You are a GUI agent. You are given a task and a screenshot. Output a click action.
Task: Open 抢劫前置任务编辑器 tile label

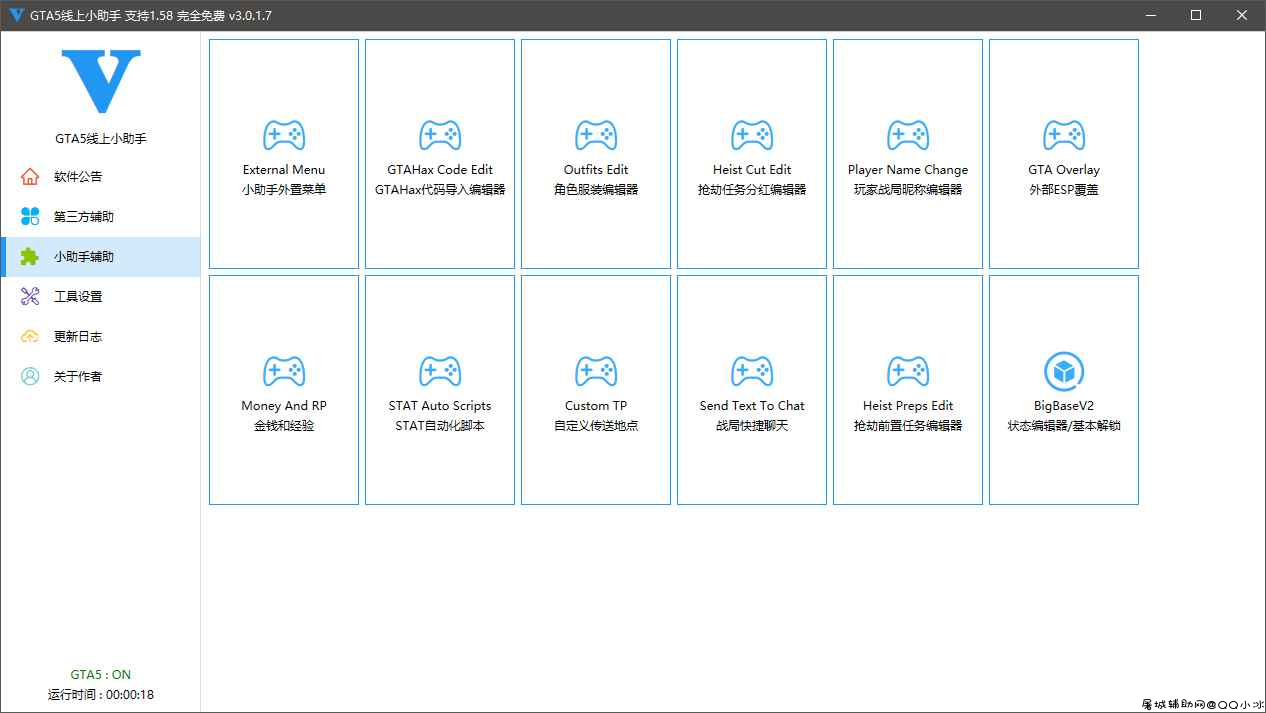[x=908, y=425]
